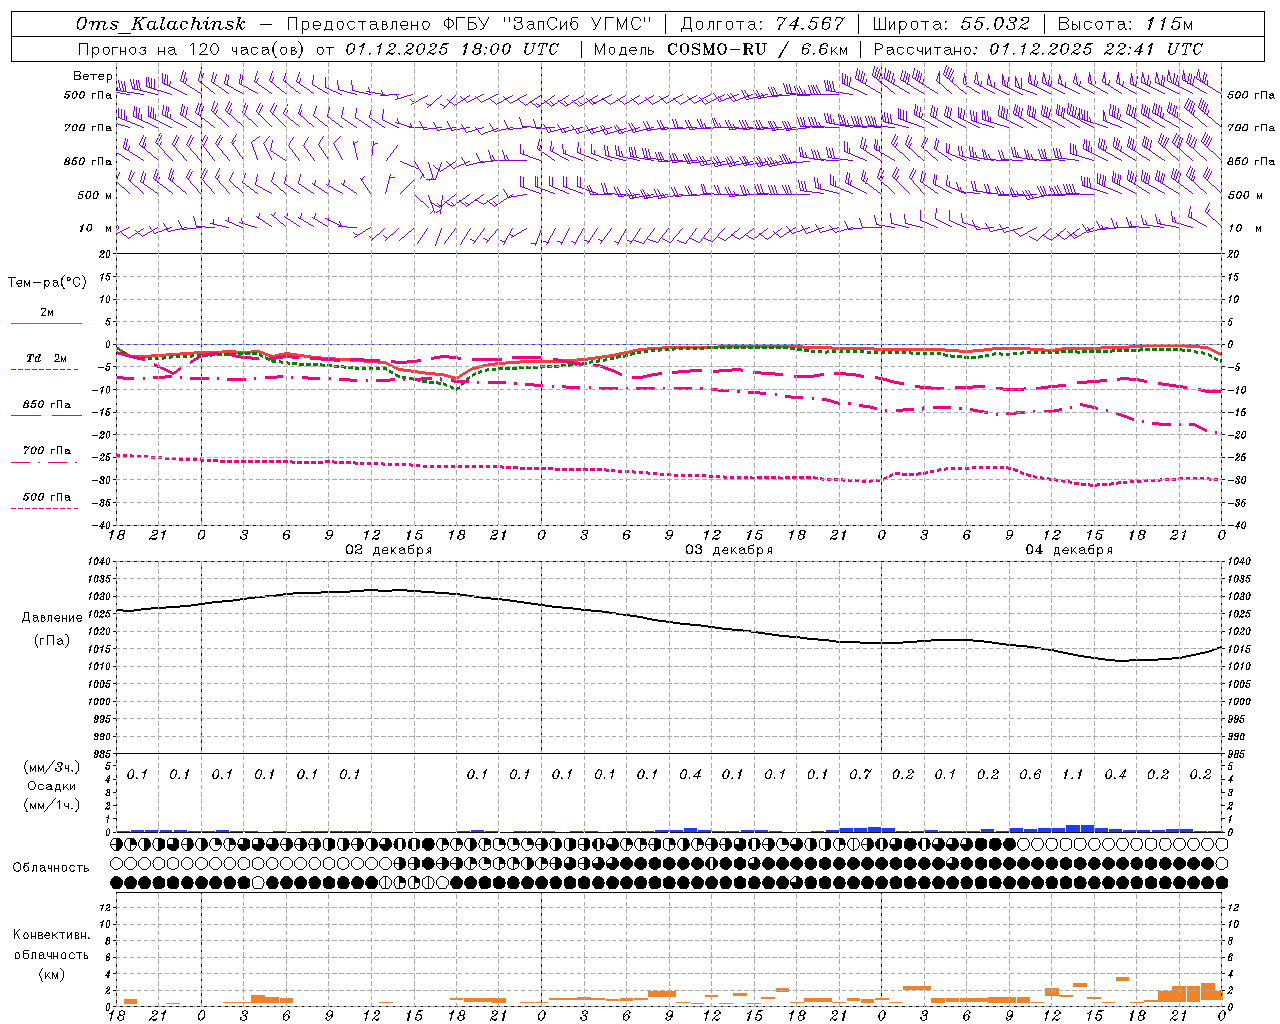Click the 850 гПа temperature legend label
1280x1024 pixels.
(47, 405)
